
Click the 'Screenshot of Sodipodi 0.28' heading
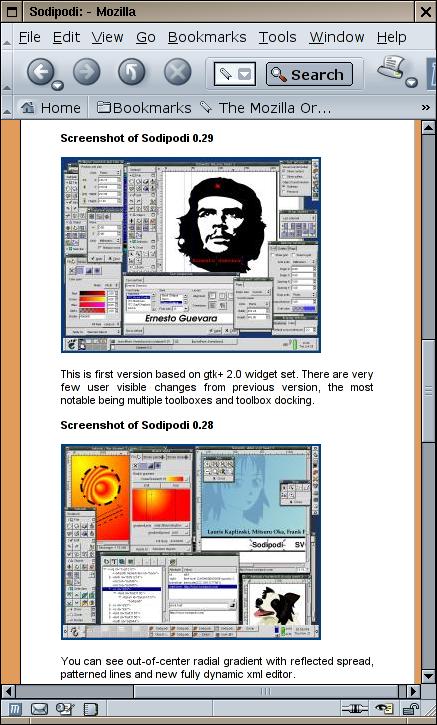(137, 425)
